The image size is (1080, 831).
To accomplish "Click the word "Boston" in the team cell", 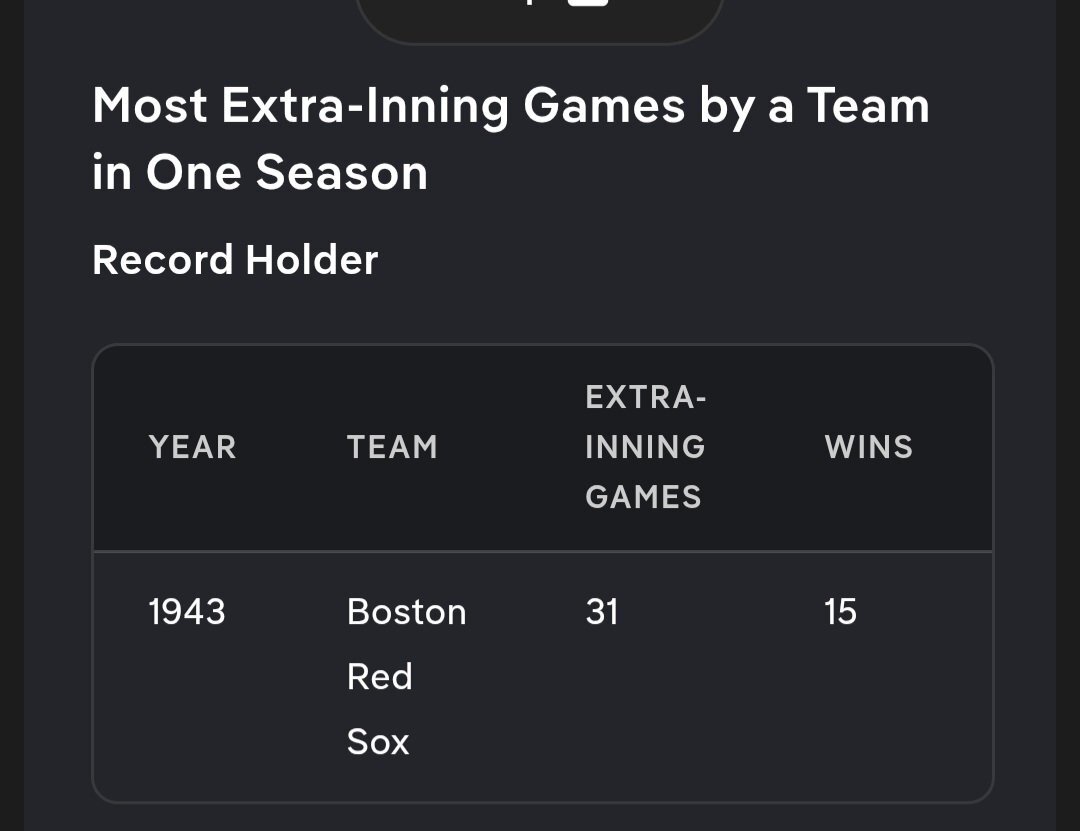I will 406,611.
